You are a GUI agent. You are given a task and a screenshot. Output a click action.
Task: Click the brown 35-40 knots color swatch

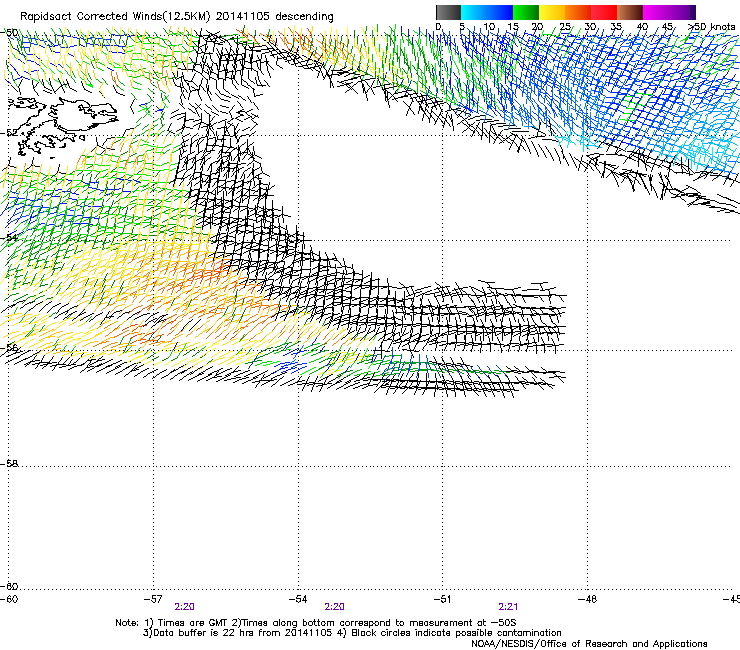pyautogui.click(x=630, y=12)
